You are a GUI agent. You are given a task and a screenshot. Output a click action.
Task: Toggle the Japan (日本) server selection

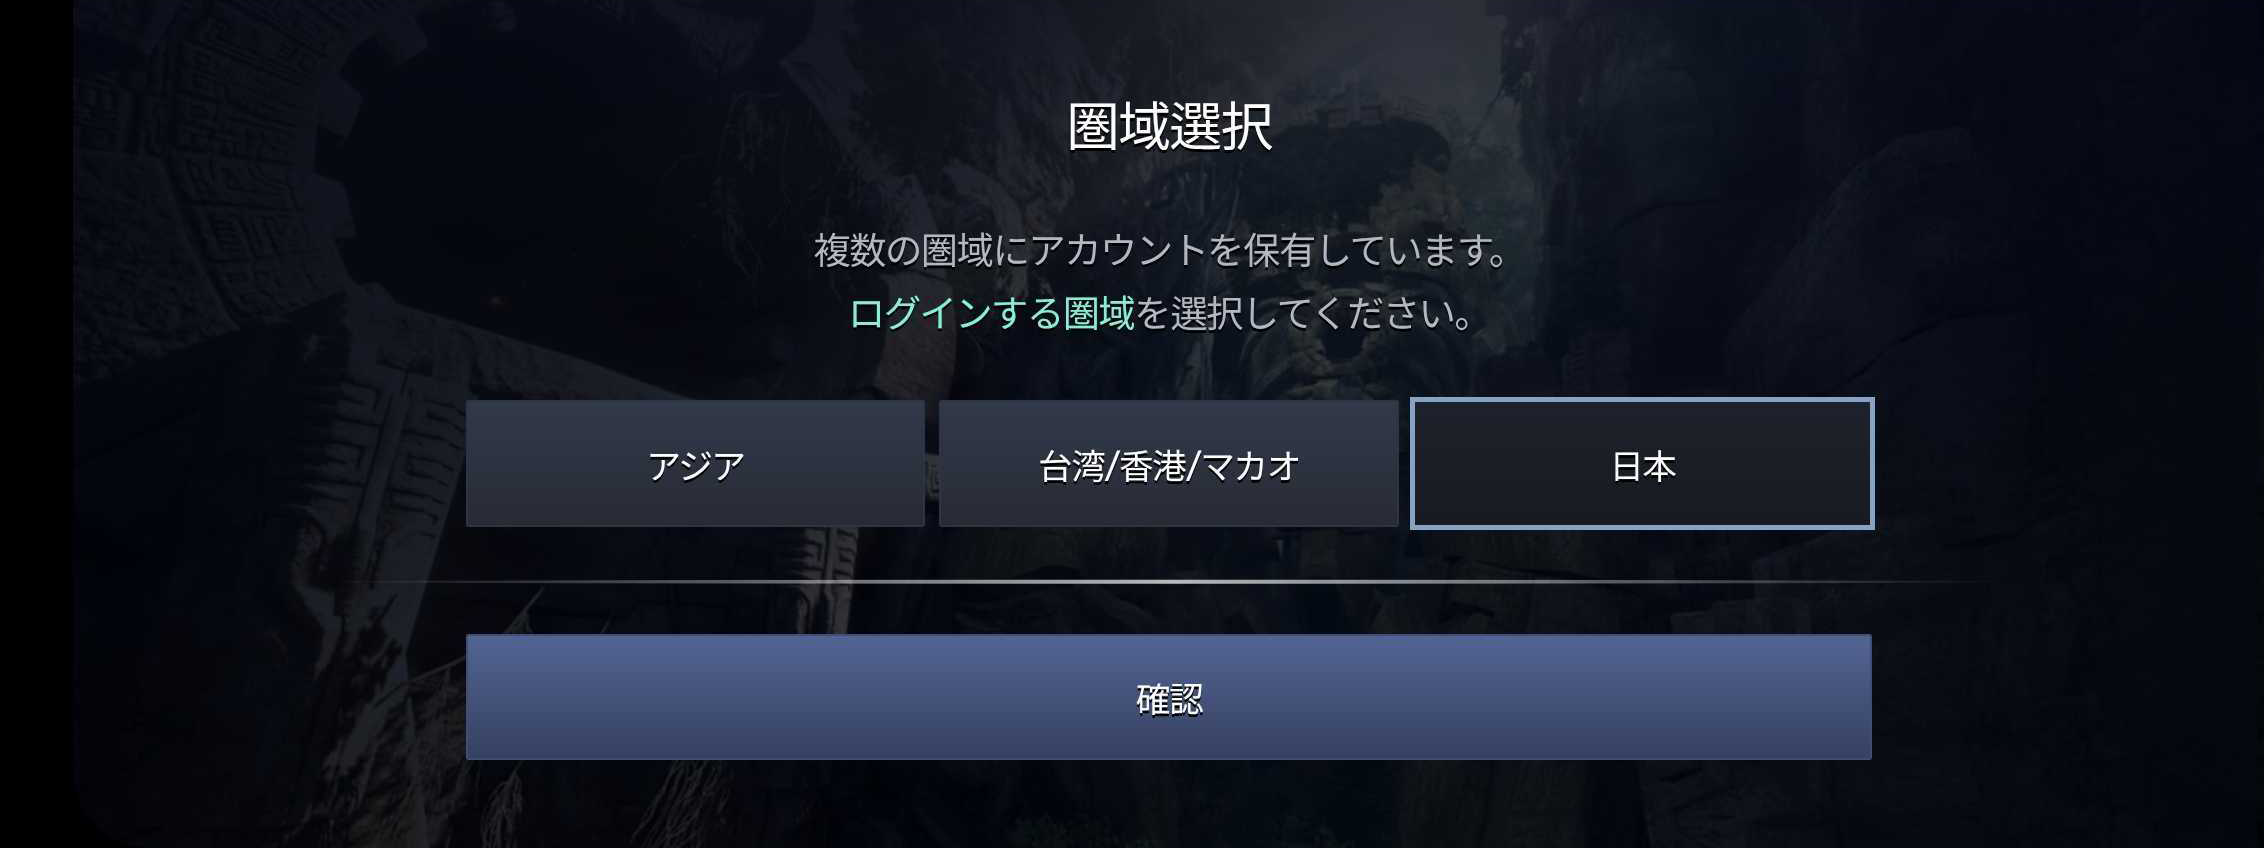pyautogui.click(x=1642, y=464)
